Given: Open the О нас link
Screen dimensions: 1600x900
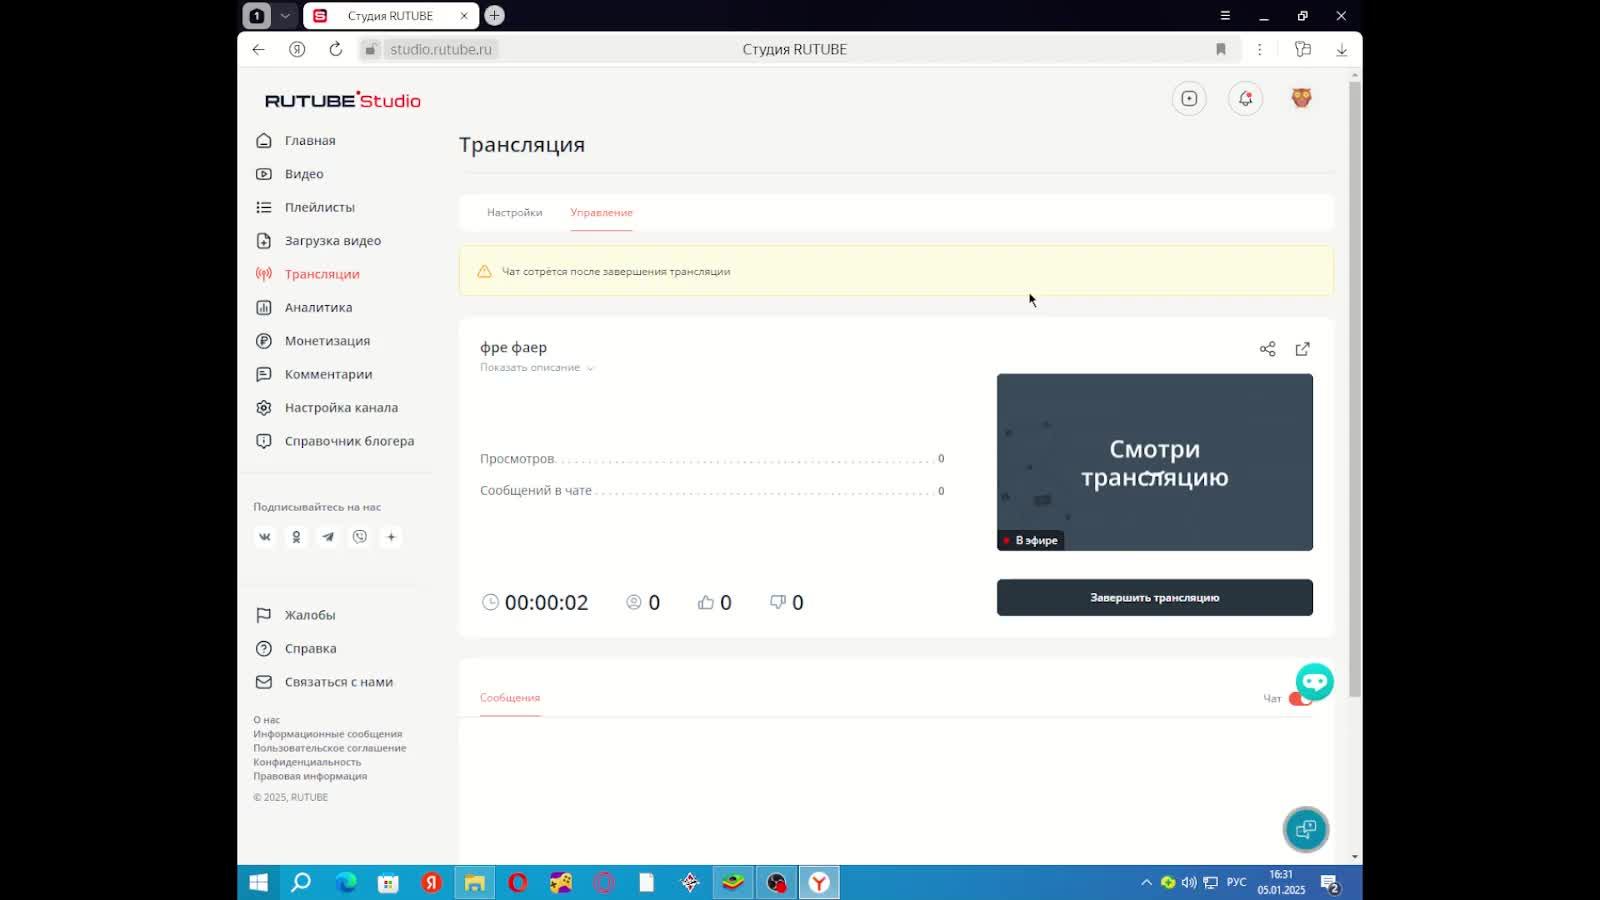Looking at the screenshot, I should [x=266, y=720].
